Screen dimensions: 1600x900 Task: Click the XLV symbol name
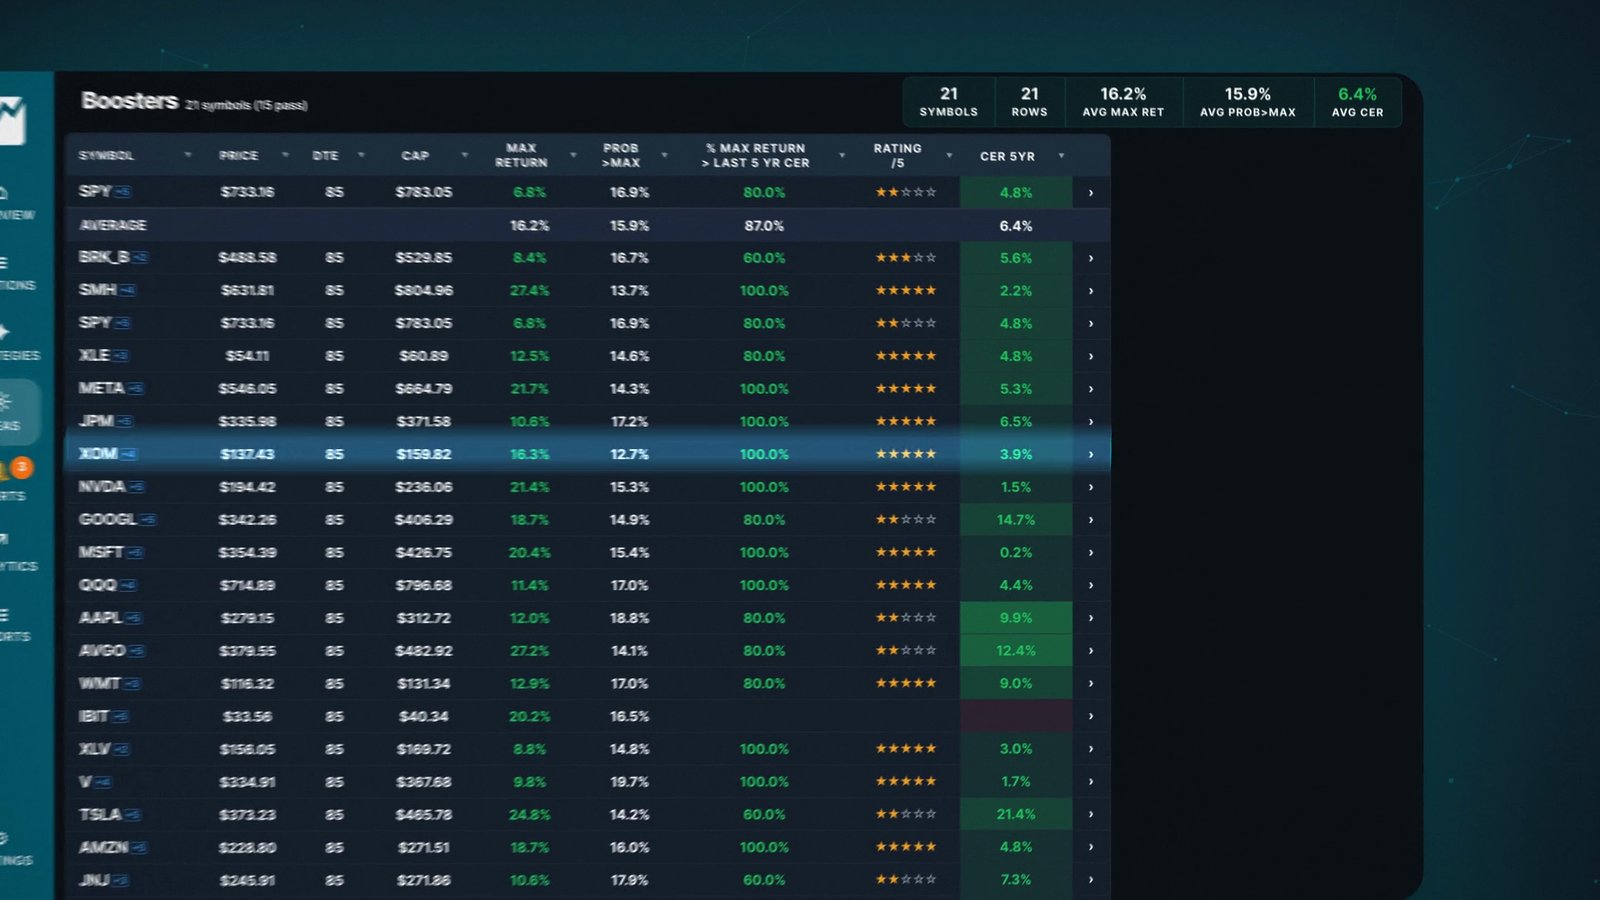pos(94,749)
